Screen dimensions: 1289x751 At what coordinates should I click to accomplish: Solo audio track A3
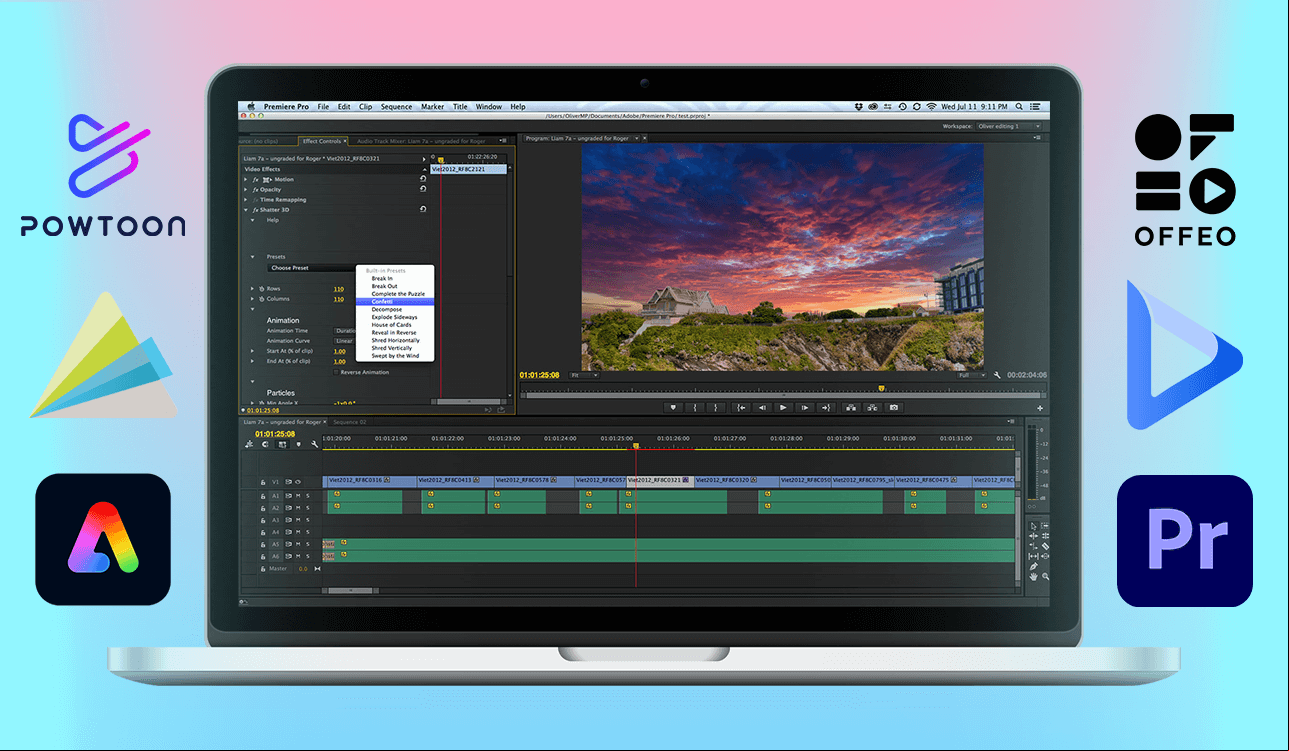(308, 520)
